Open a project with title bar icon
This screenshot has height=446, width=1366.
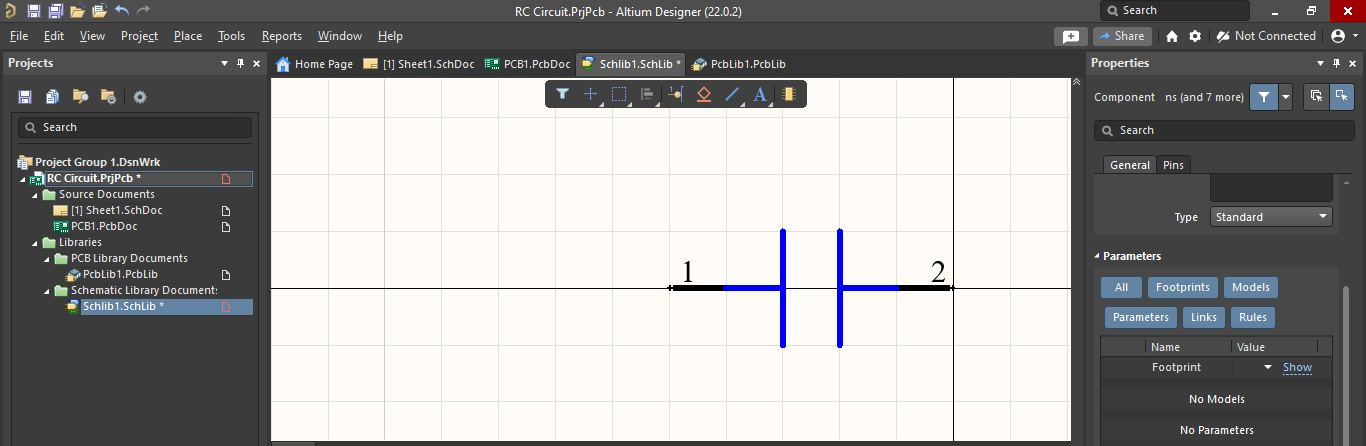[x=99, y=11]
